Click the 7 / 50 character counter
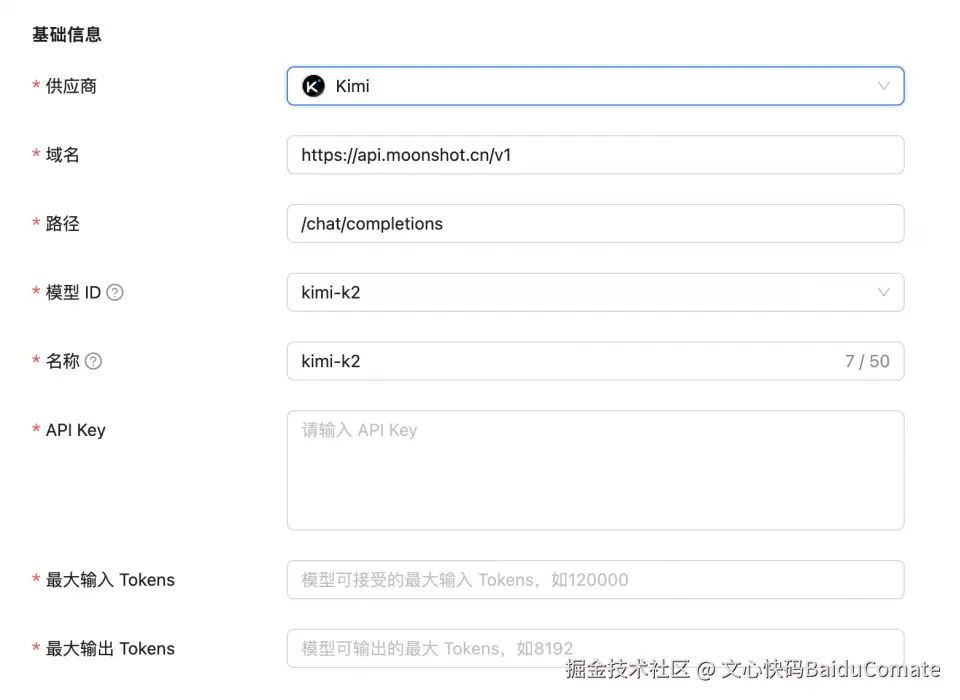 (866, 362)
